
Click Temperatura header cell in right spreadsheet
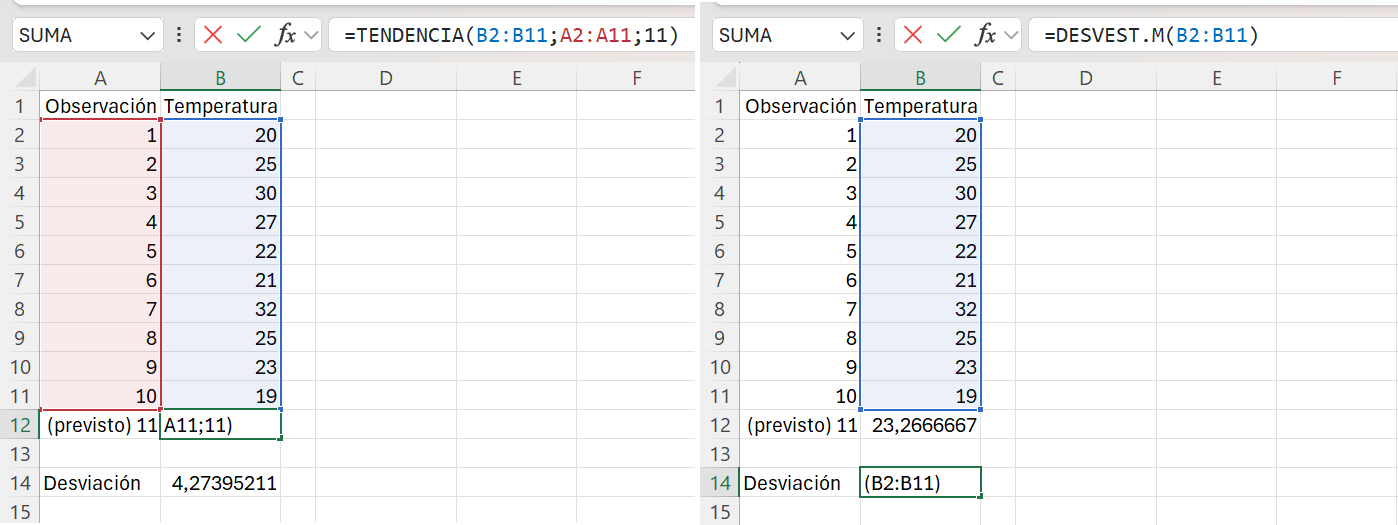920,106
